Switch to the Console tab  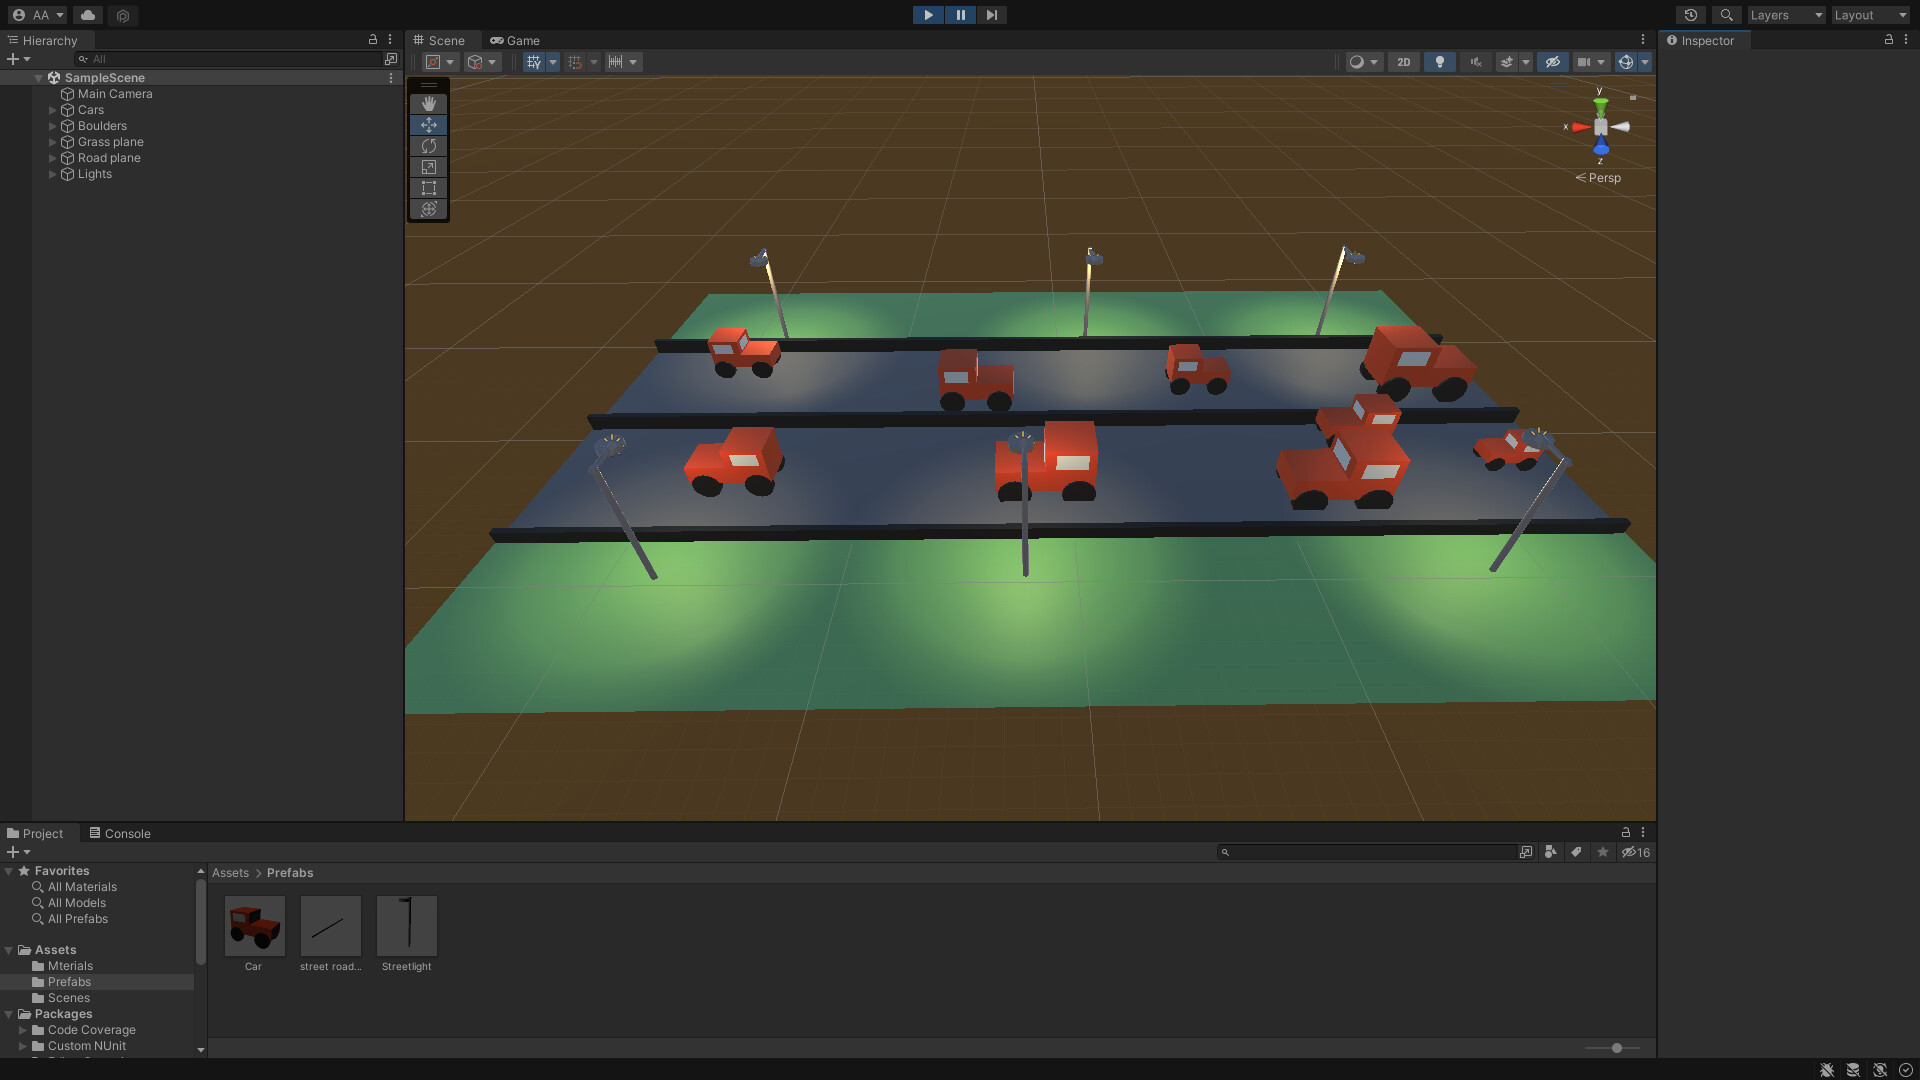click(120, 833)
